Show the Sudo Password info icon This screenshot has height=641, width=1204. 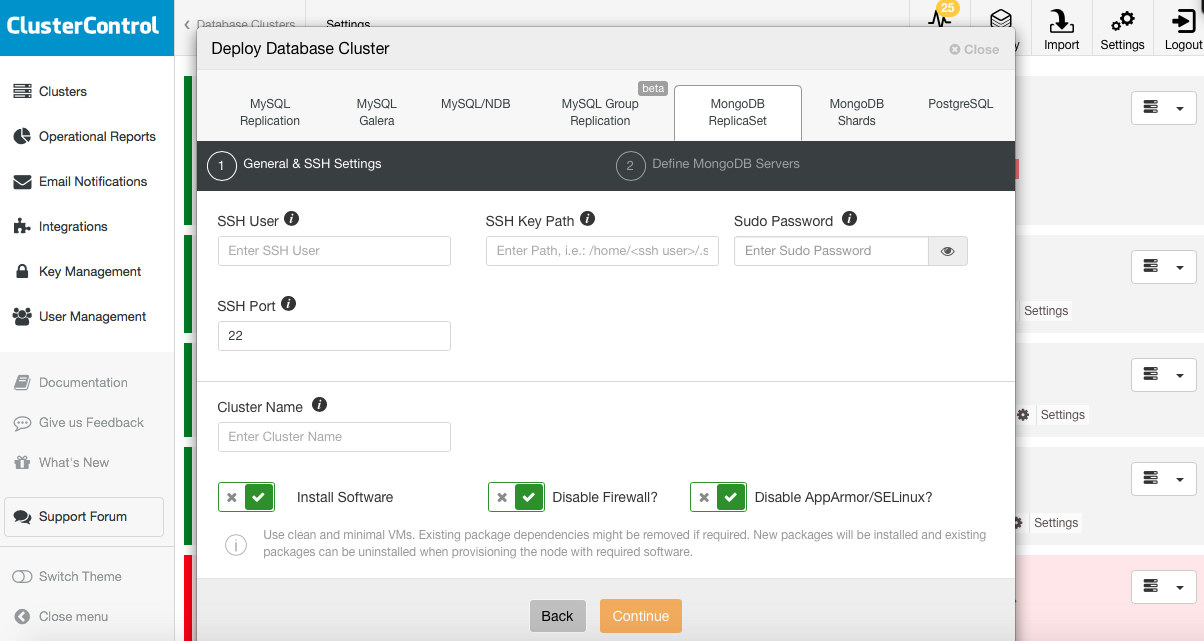click(x=850, y=219)
